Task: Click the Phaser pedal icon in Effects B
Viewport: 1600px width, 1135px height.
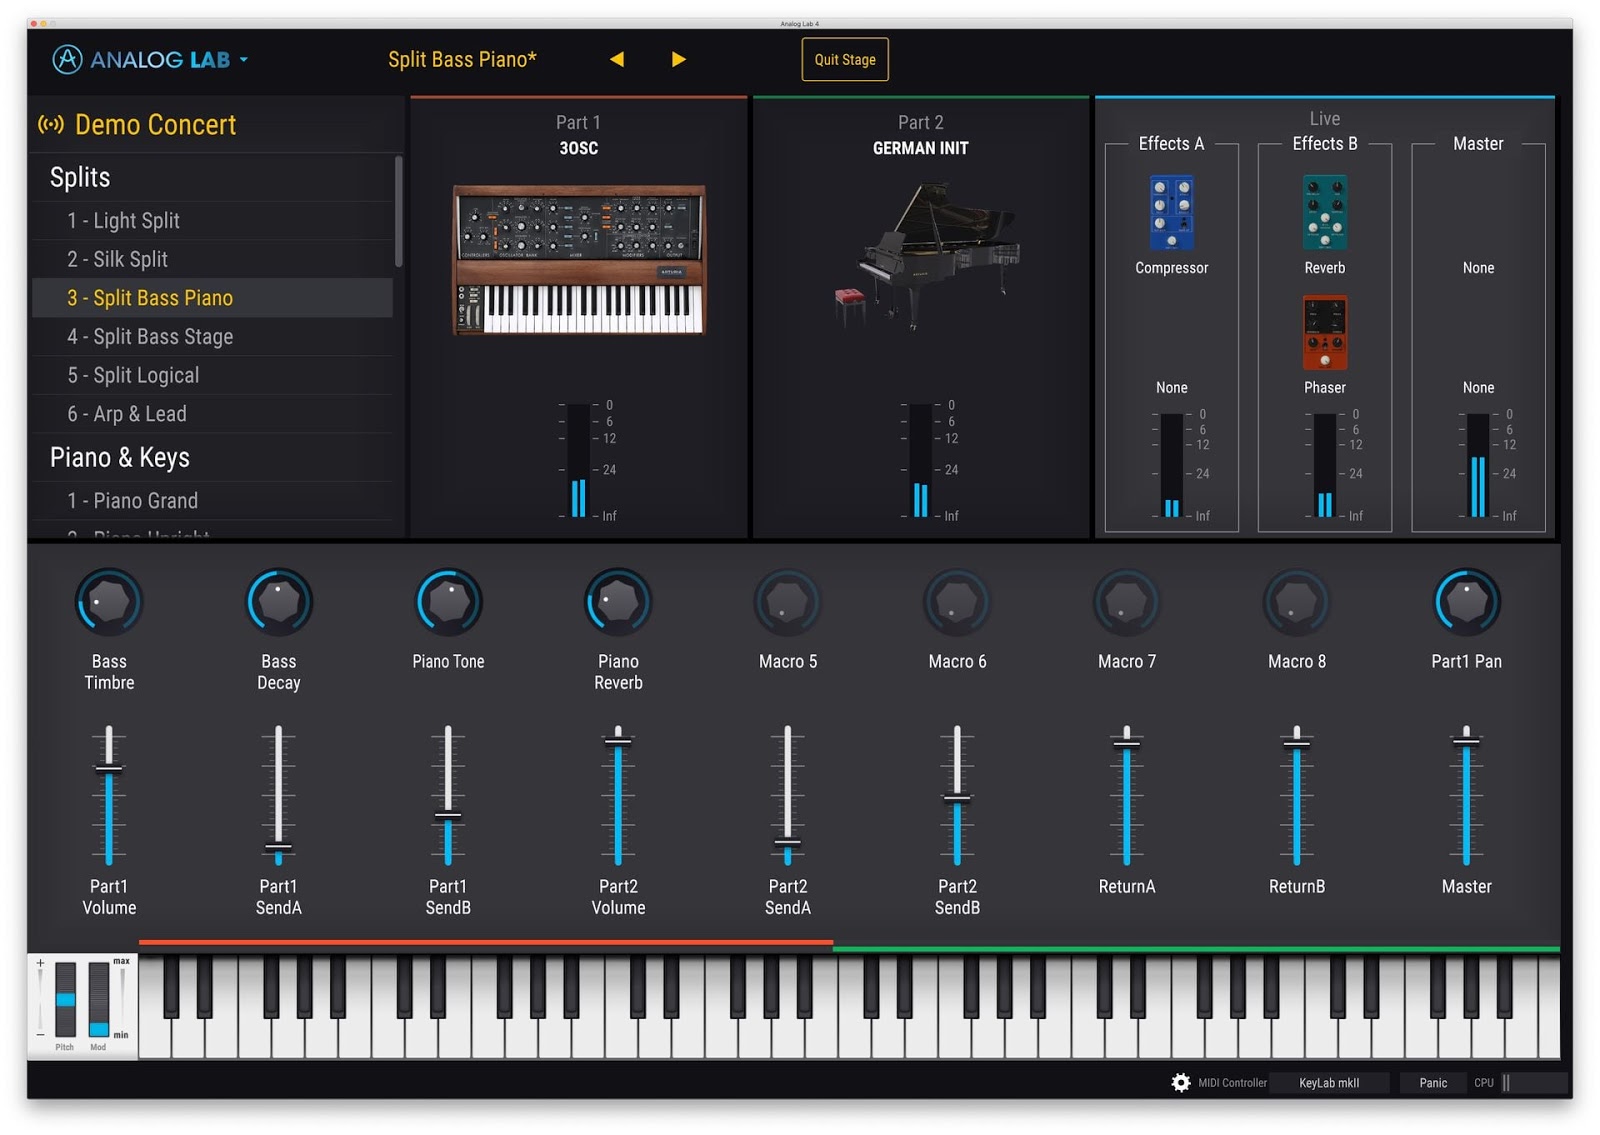Action: point(1325,332)
